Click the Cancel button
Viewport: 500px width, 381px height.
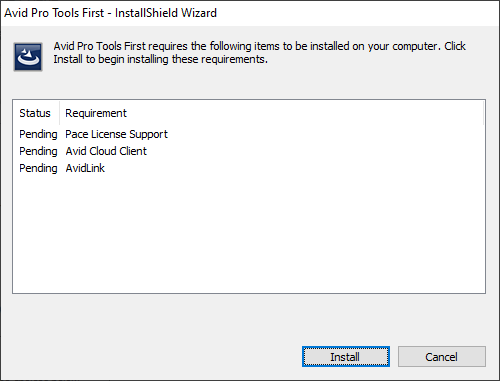442,357
